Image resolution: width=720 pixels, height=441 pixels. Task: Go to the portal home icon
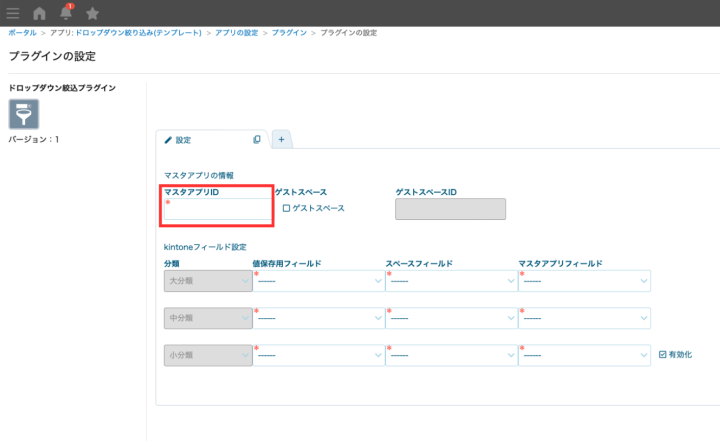click(40, 13)
